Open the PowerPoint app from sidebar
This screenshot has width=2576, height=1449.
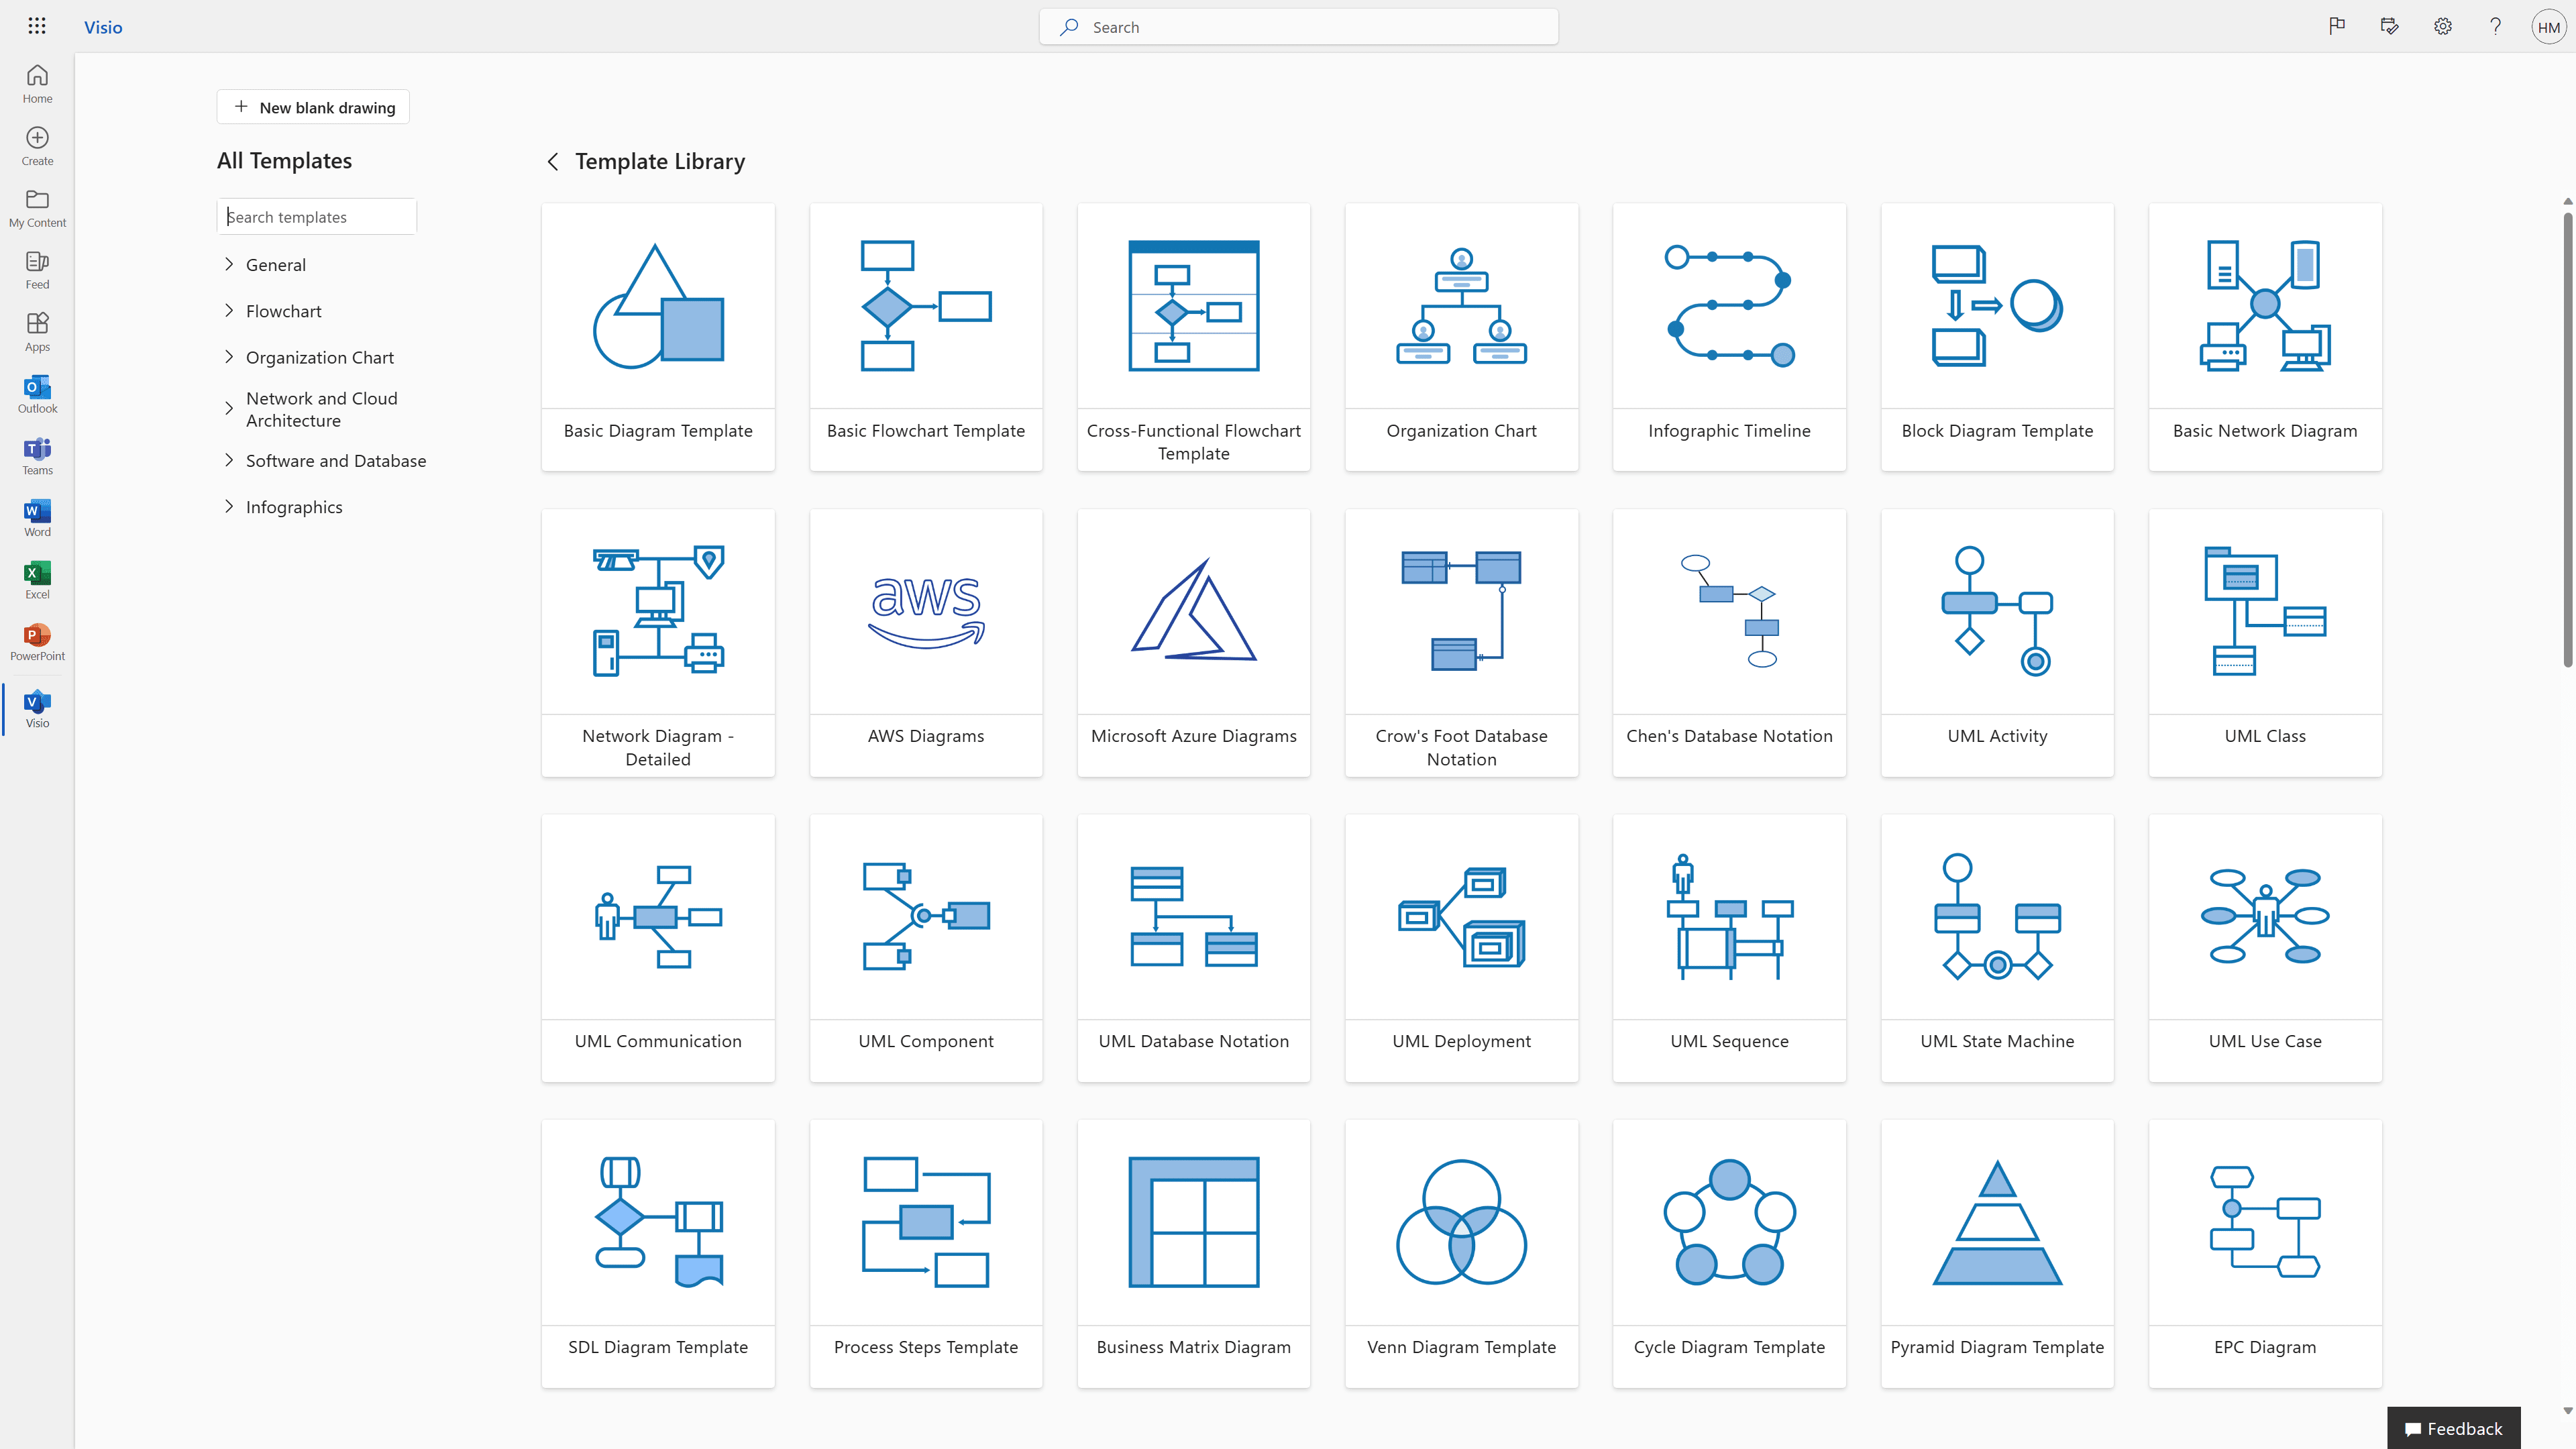37,641
